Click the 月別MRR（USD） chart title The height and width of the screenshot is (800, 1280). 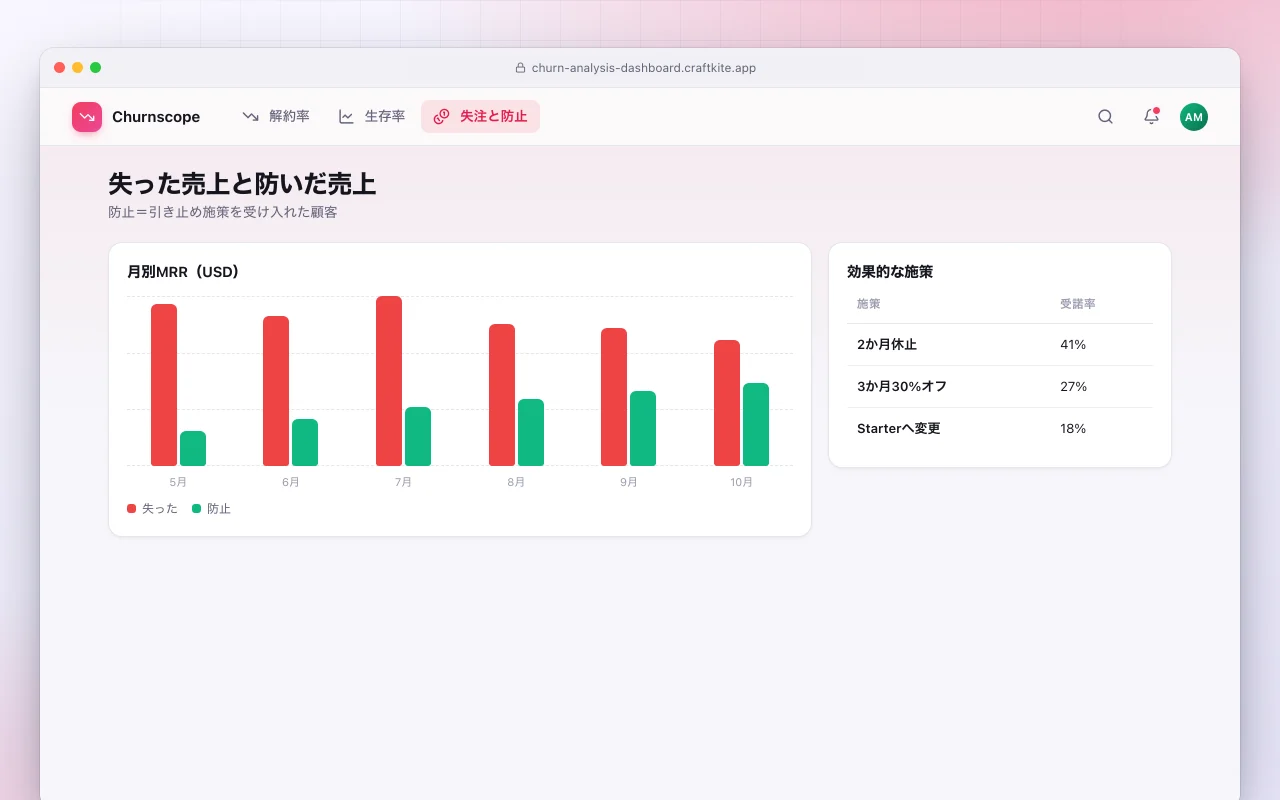(184, 272)
